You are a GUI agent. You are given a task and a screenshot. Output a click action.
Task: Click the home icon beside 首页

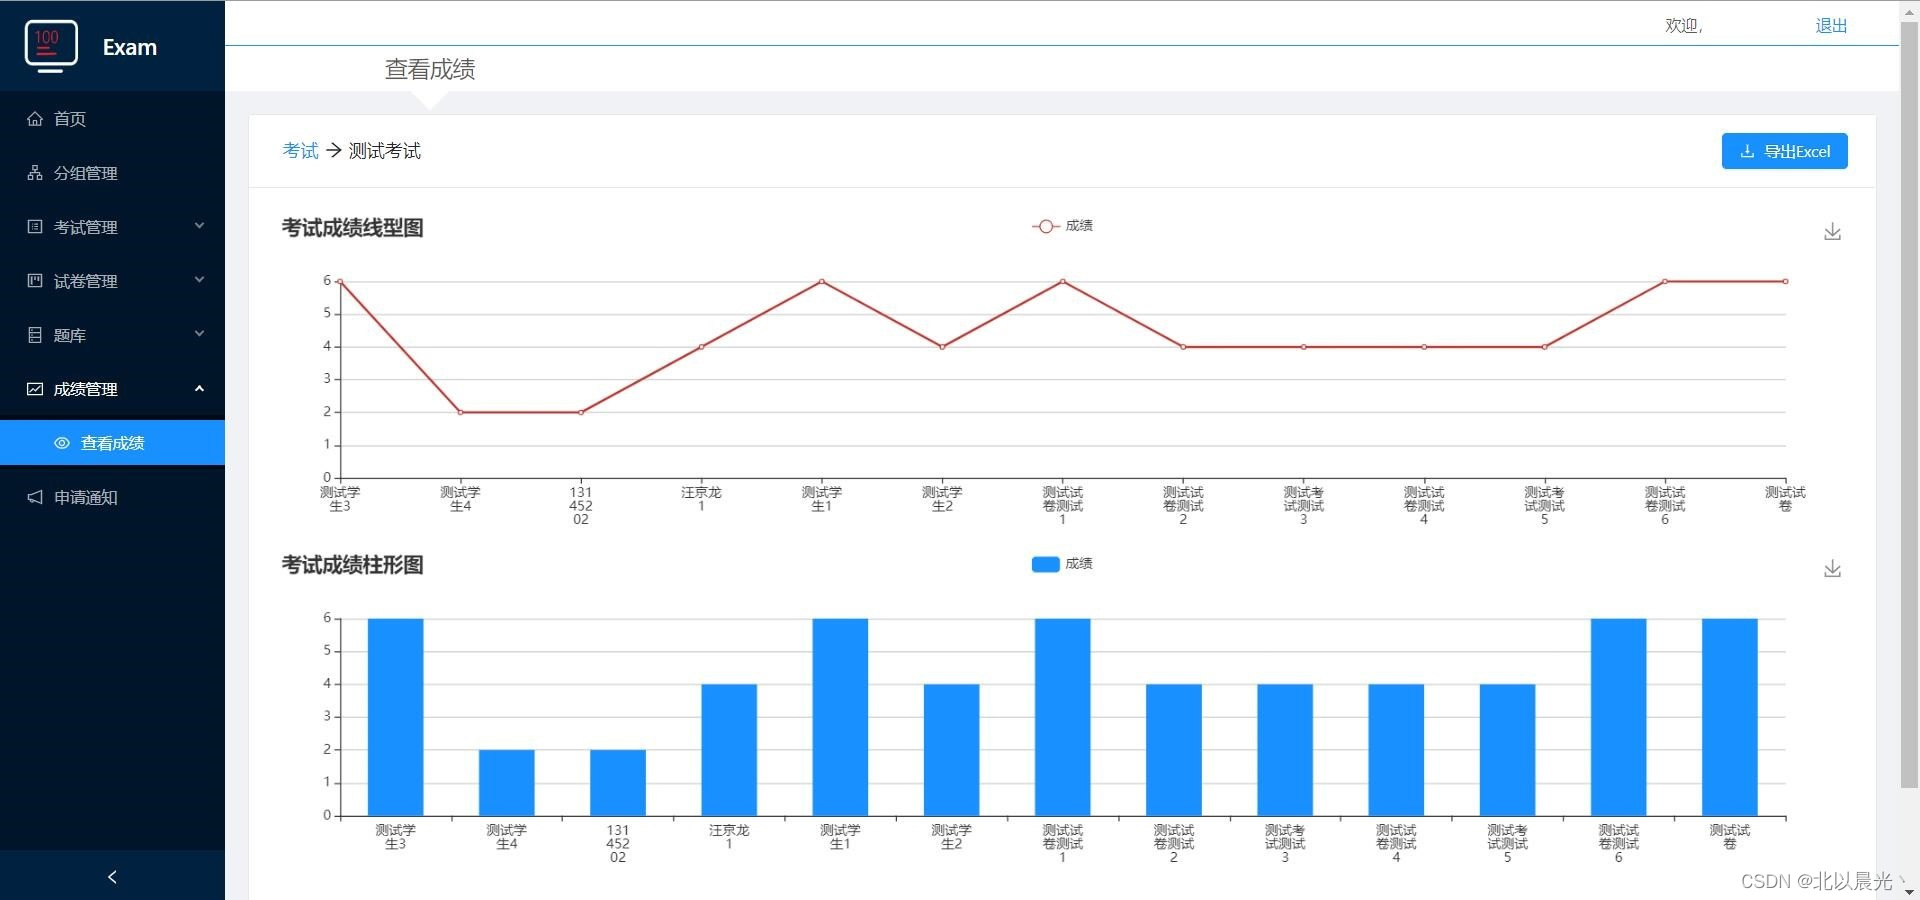point(35,119)
